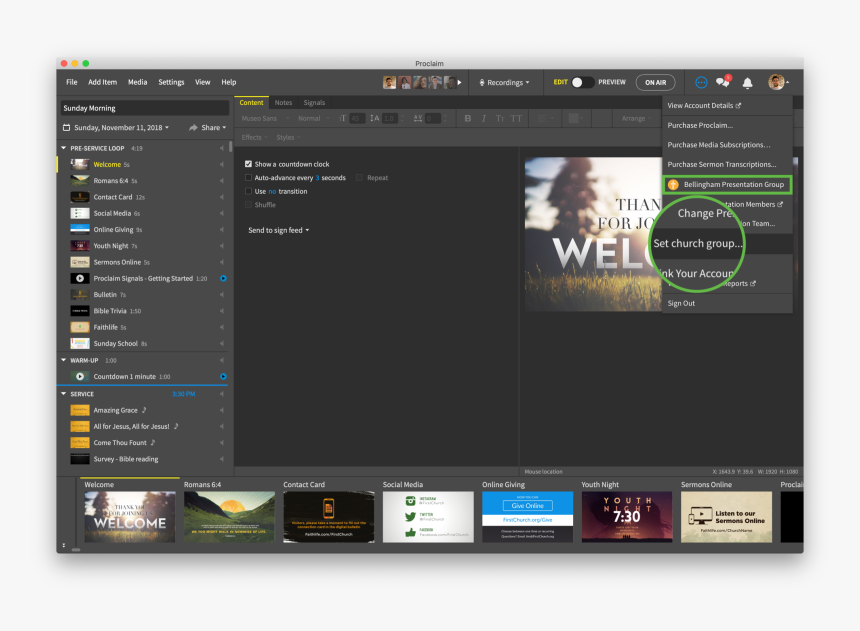This screenshot has height=631, width=860.
Task: Check the Repeat checkbox
Action: click(x=359, y=178)
